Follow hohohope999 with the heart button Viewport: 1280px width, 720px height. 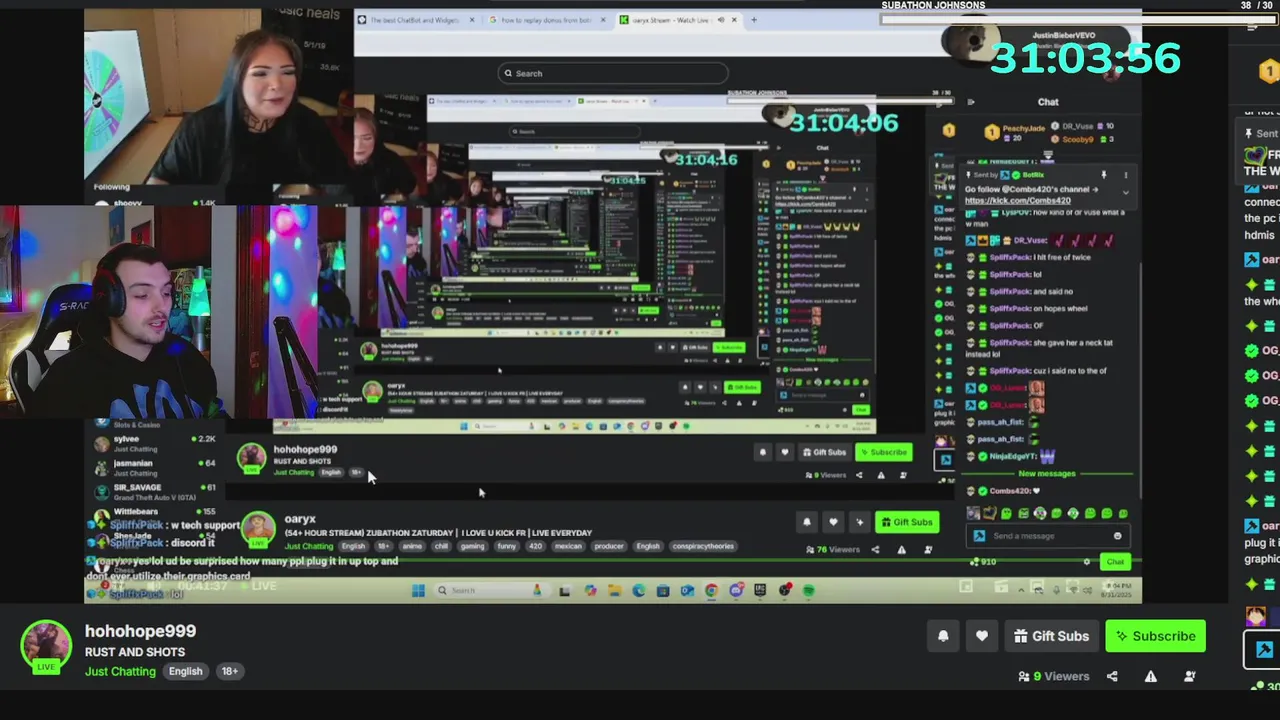[x=981, y=636]
